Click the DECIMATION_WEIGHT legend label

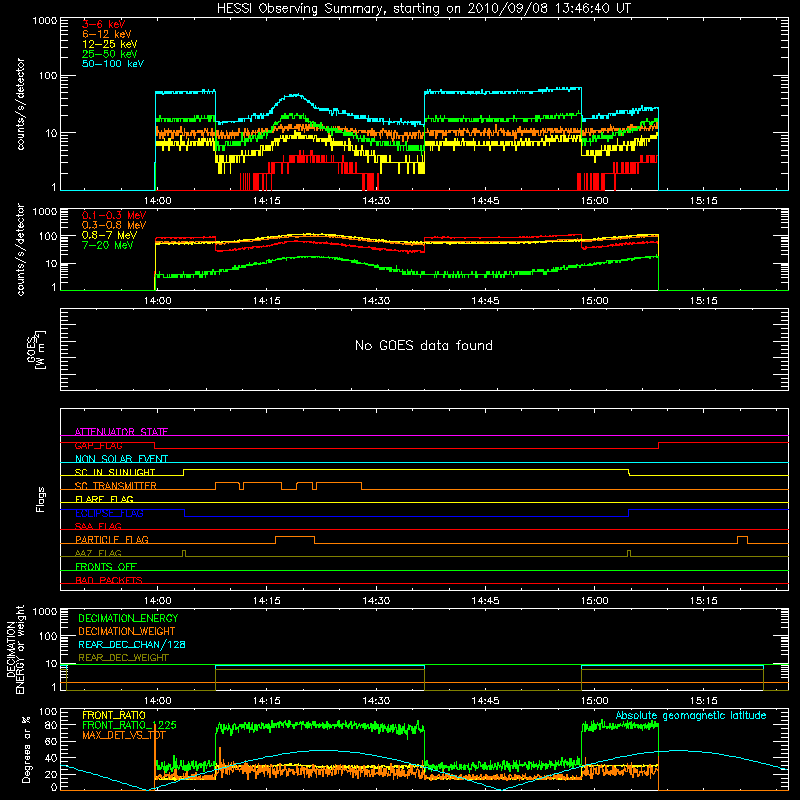tap(127, 631)
